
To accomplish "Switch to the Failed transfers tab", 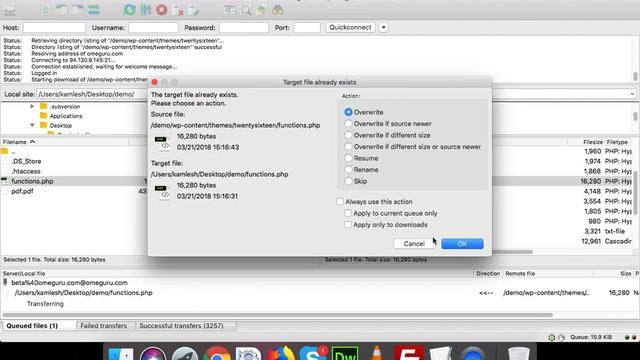I will [104, 326].
